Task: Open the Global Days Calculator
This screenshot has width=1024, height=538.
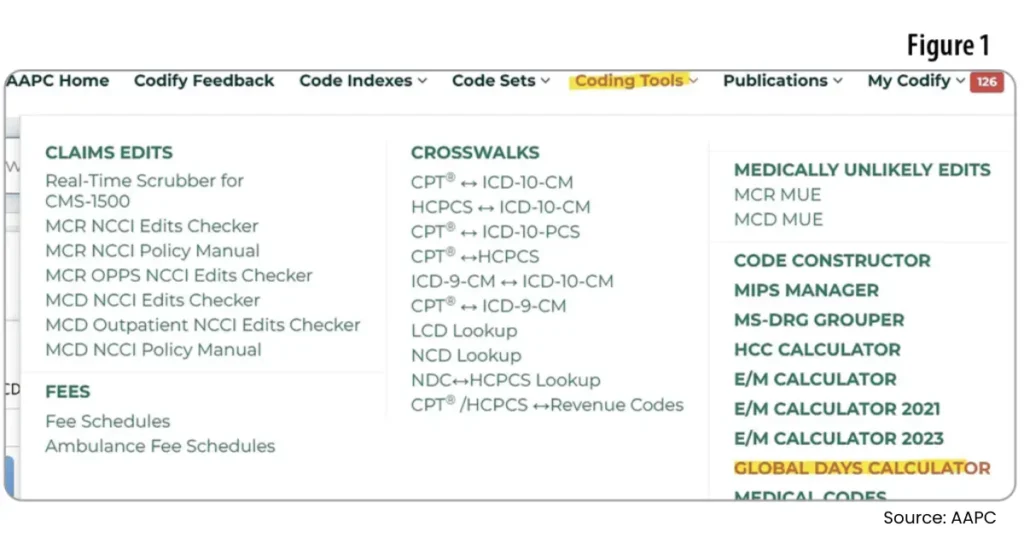Action: [861, 468]
